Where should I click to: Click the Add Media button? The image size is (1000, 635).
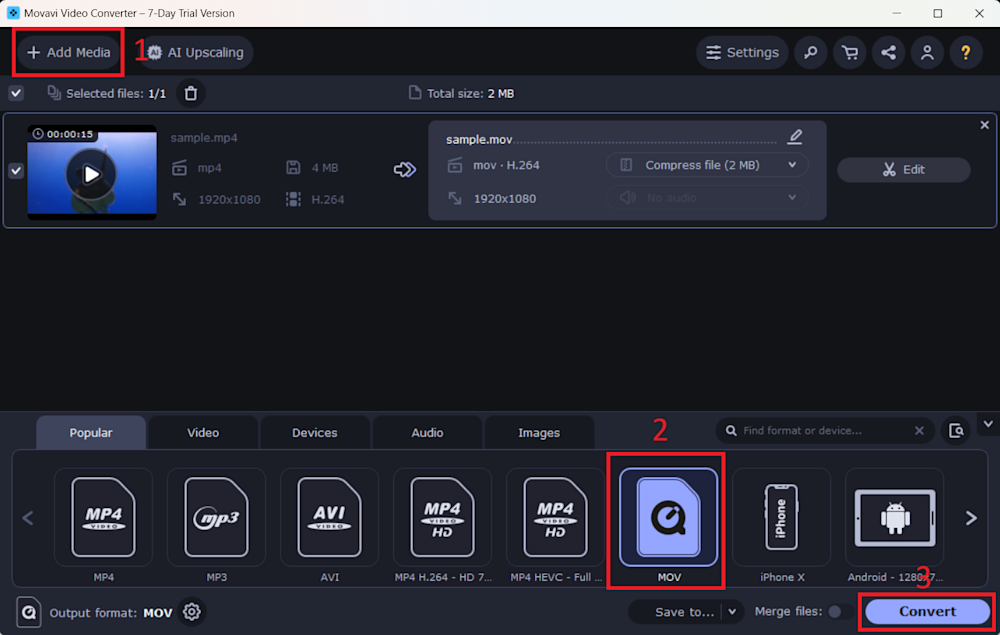click(69, 52)
